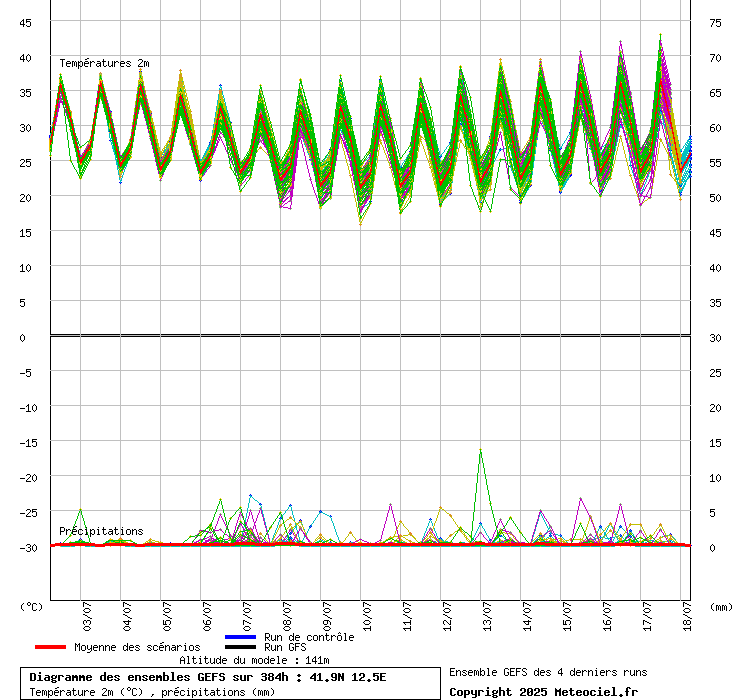The image size is (740, 700).
Task: Select the 03/07 date axis label
Action: [x=87, y=616]
